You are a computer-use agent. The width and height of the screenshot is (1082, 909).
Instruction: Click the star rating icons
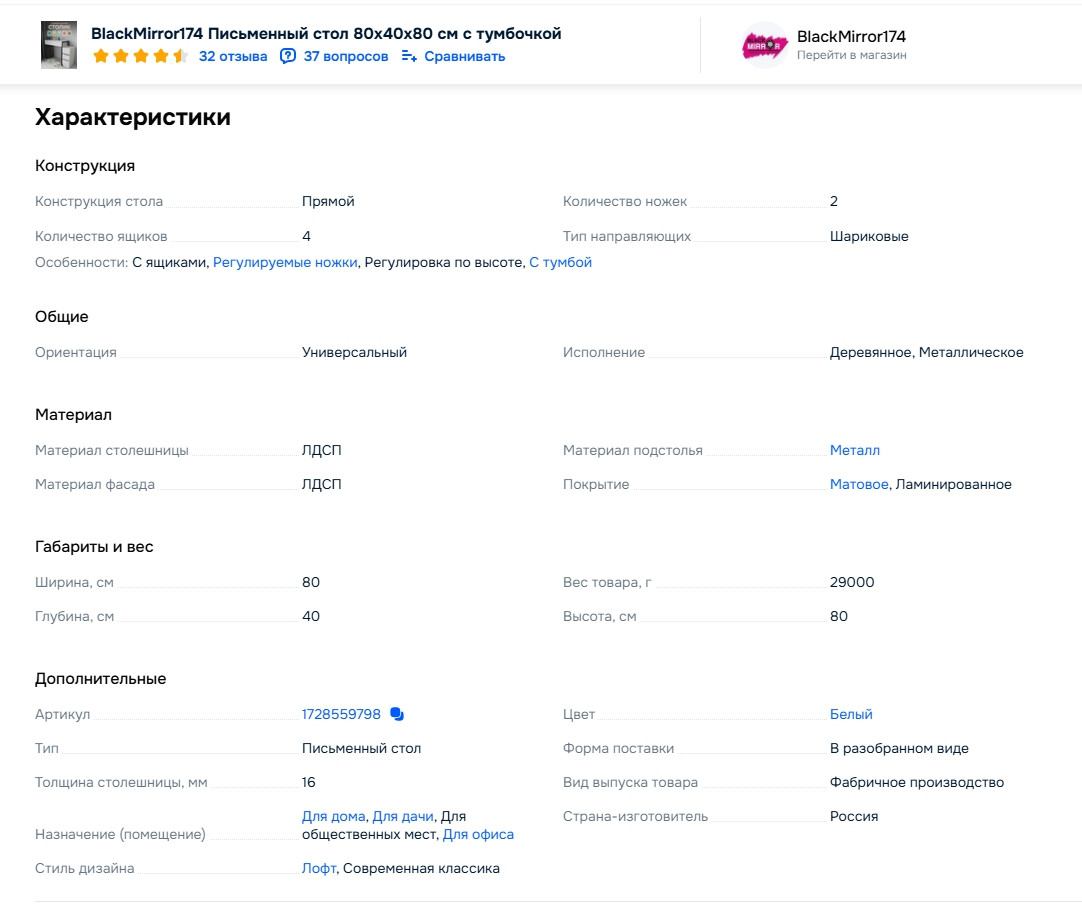(140, 57)
